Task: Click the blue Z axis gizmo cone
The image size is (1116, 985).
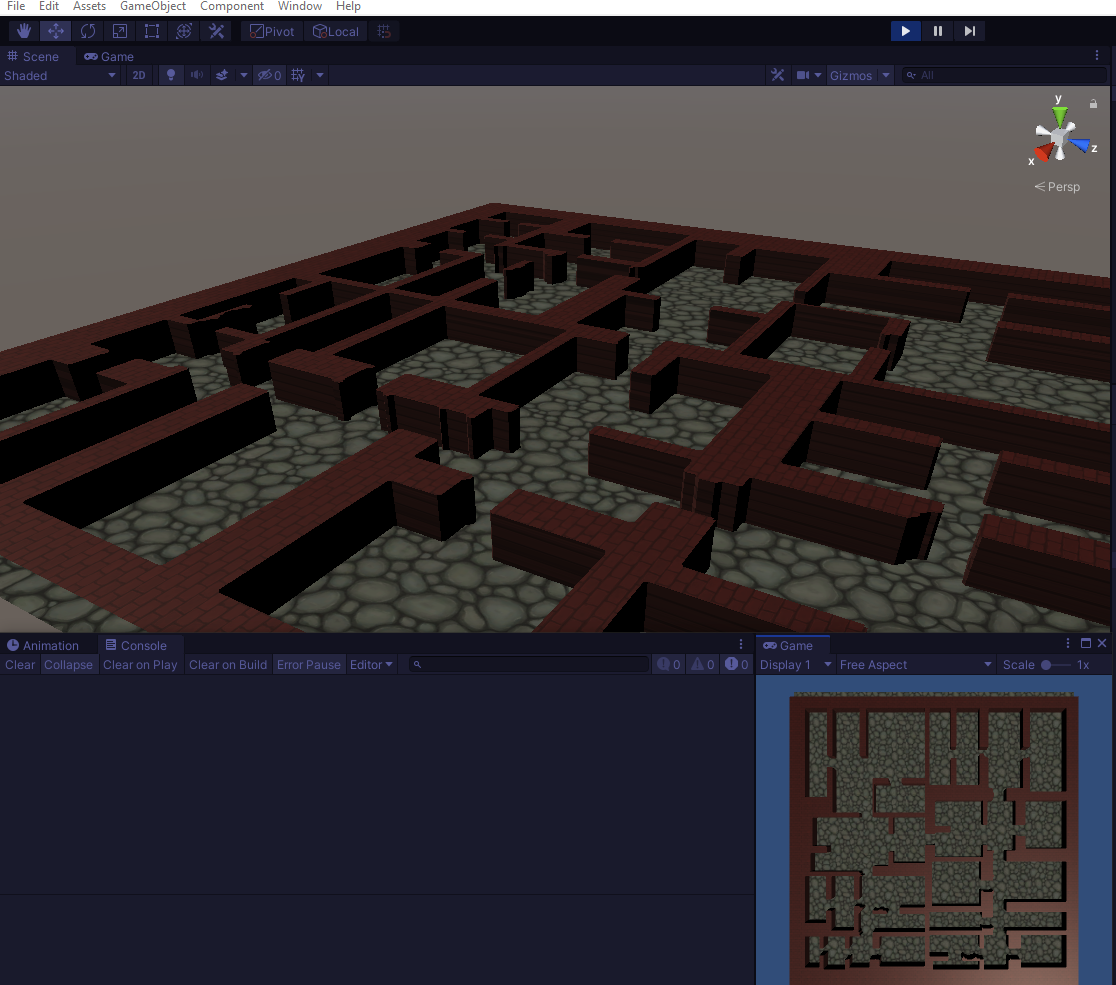Action: (x=1080, y=144)
